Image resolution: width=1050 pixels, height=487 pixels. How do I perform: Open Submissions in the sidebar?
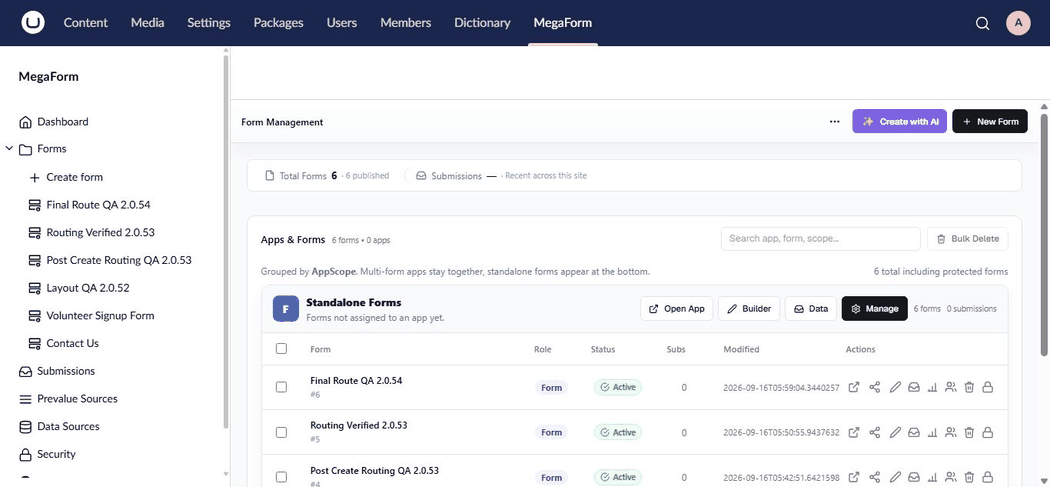tap(66, 371)
